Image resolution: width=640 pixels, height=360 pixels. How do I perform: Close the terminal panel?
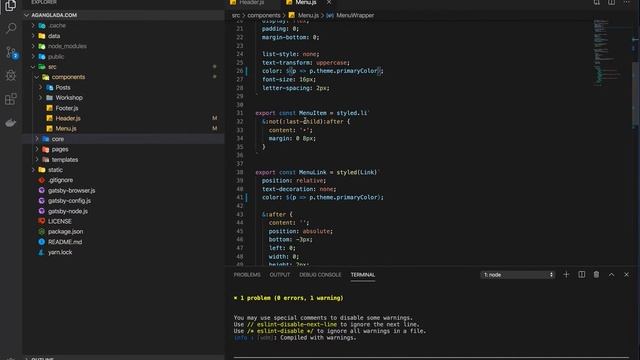click(626, 275)
